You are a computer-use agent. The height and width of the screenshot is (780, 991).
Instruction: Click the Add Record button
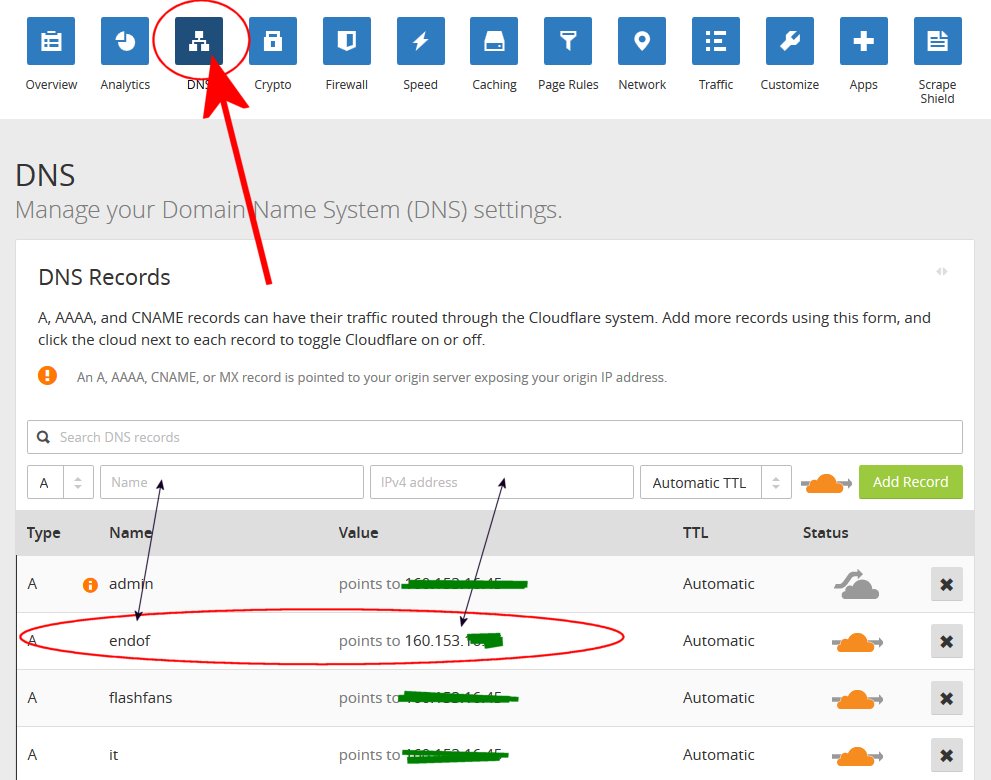pyautogui.click(x=910, y=482)
